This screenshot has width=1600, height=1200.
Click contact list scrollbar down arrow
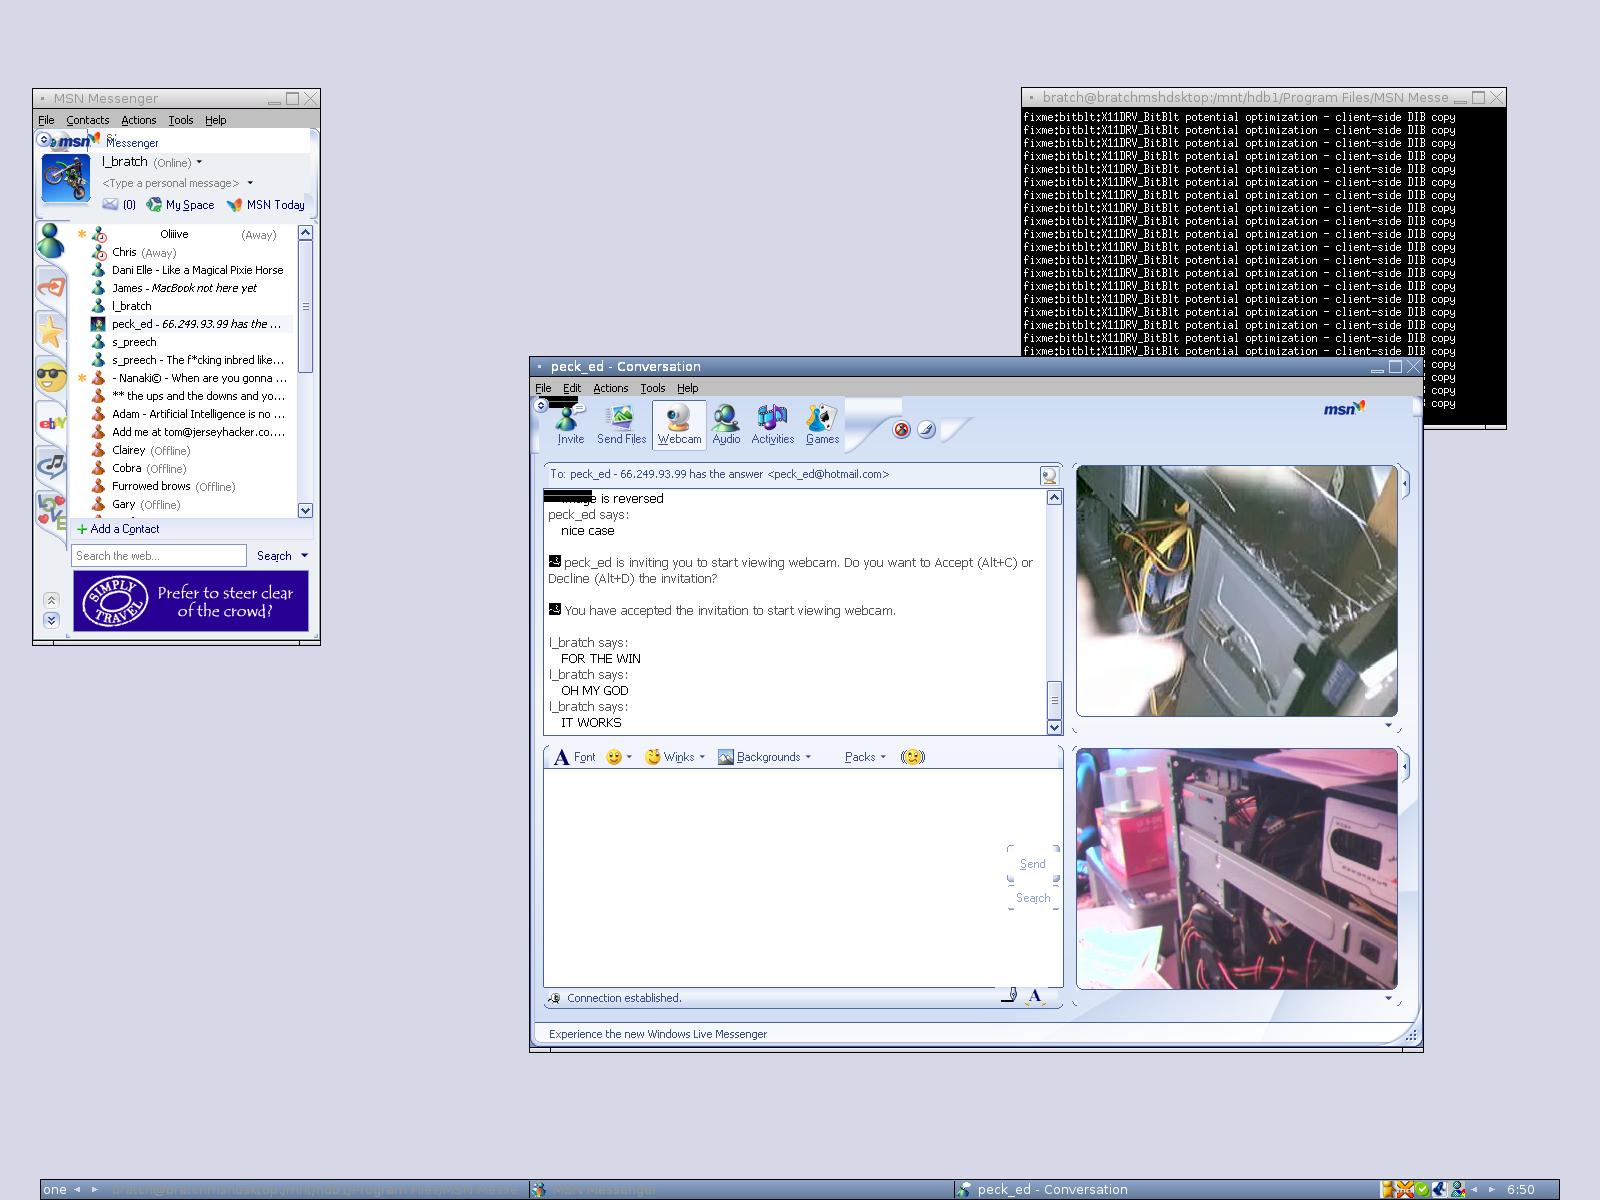(x=305, y=510)
